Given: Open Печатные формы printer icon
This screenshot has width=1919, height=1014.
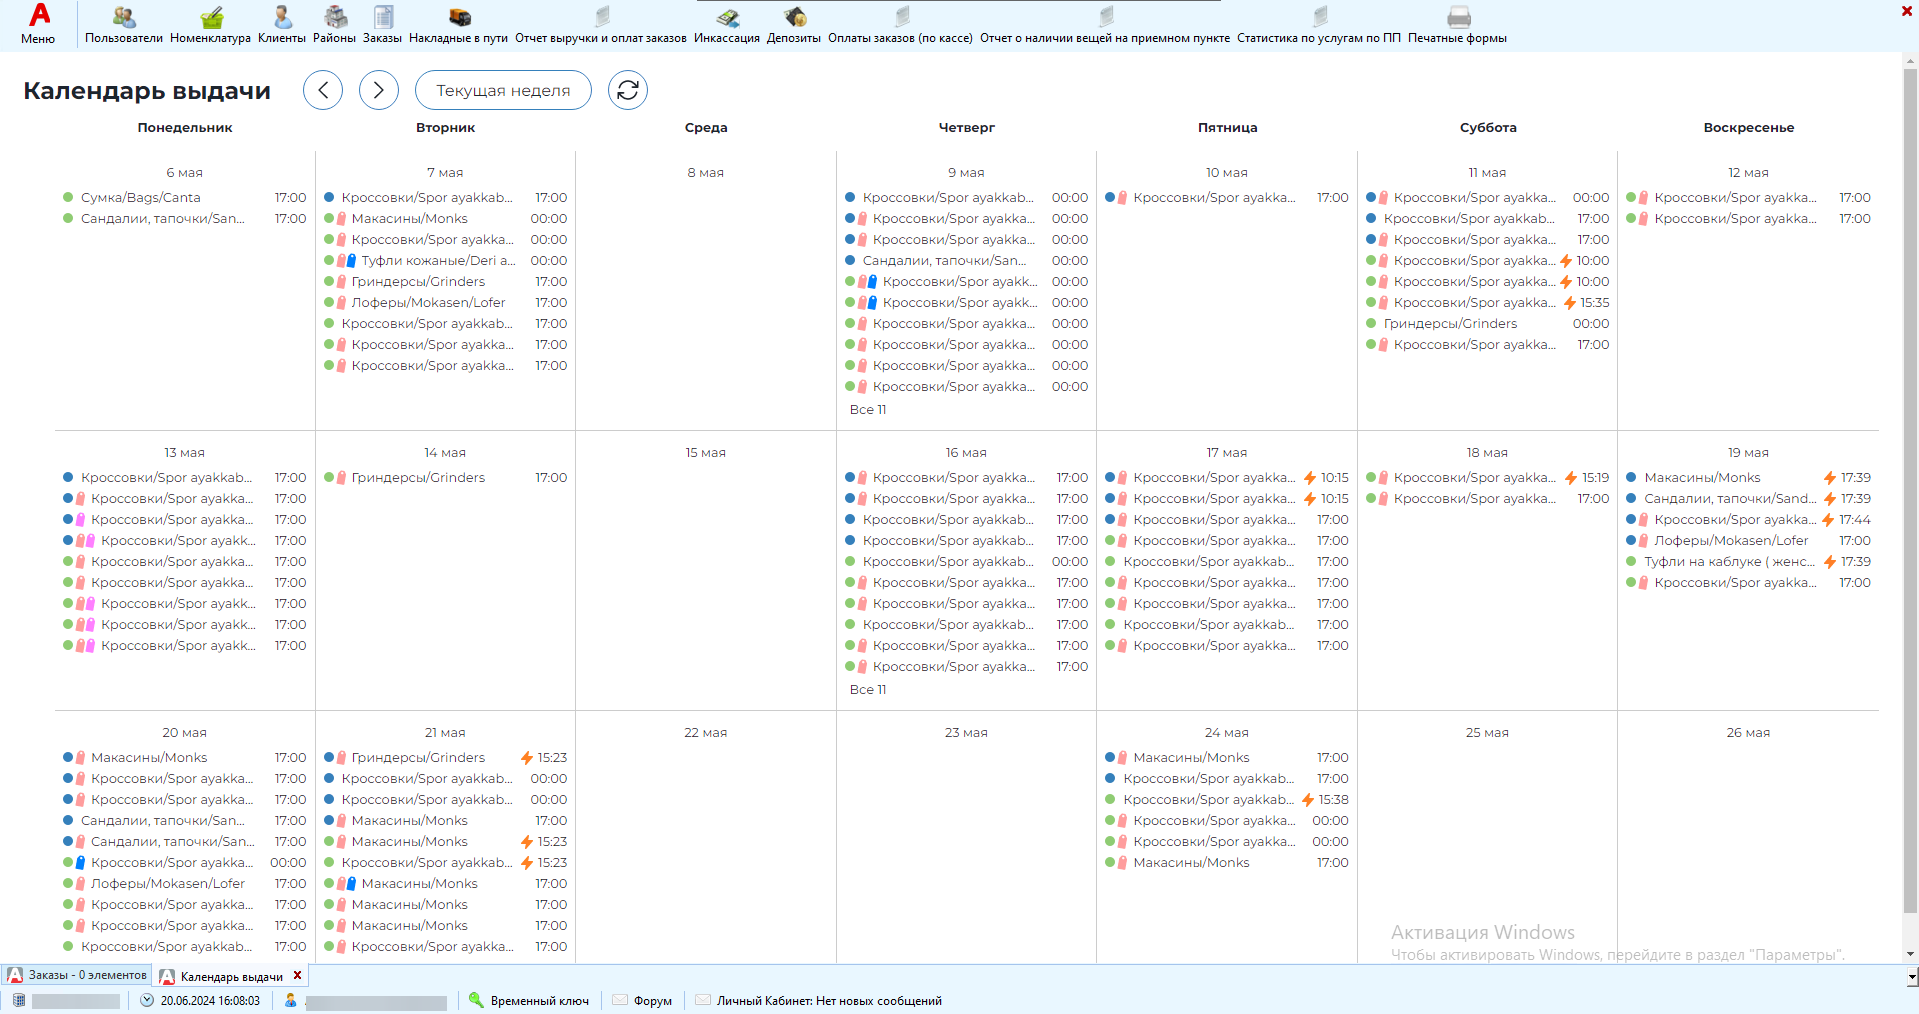Looking at the screenshot, I should [1457, 18].
